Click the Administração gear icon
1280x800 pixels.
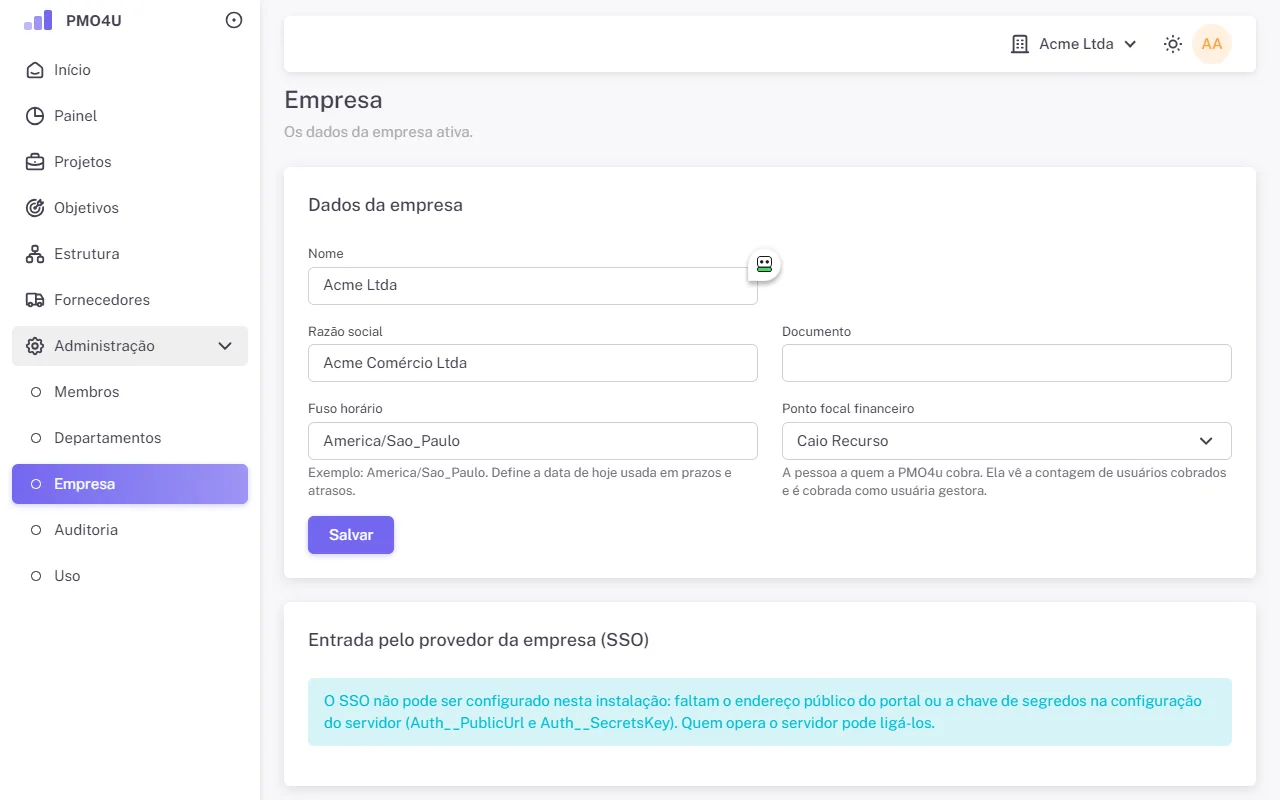pos(35,346)
